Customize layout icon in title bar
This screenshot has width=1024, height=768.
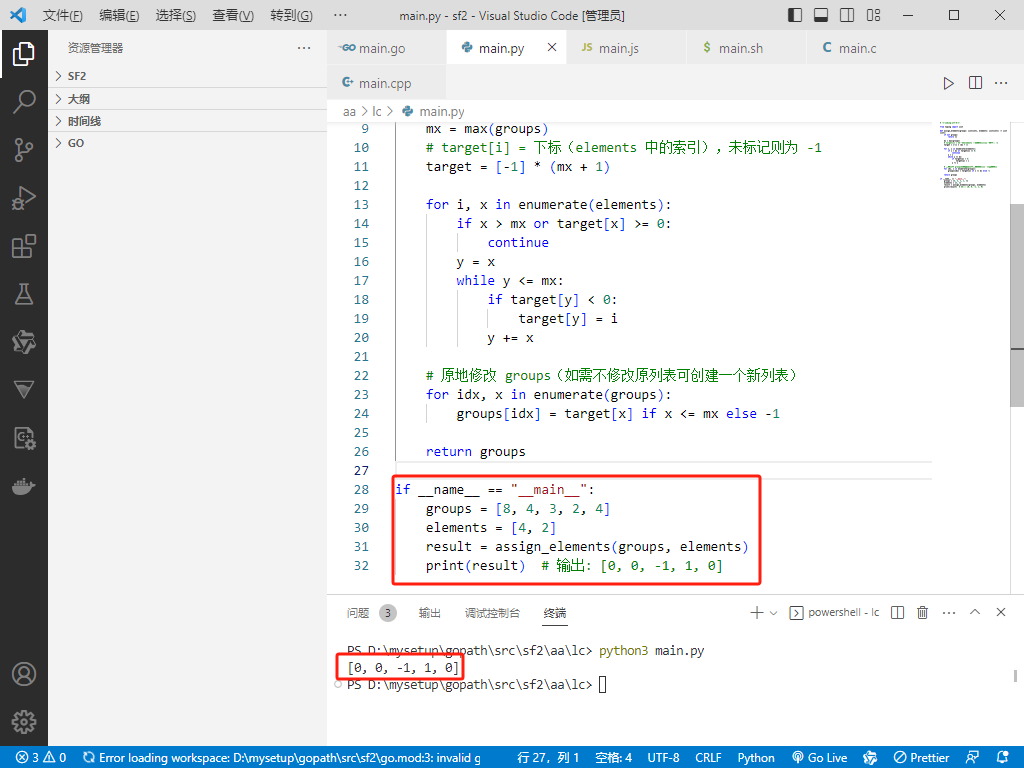click(873, 15)
